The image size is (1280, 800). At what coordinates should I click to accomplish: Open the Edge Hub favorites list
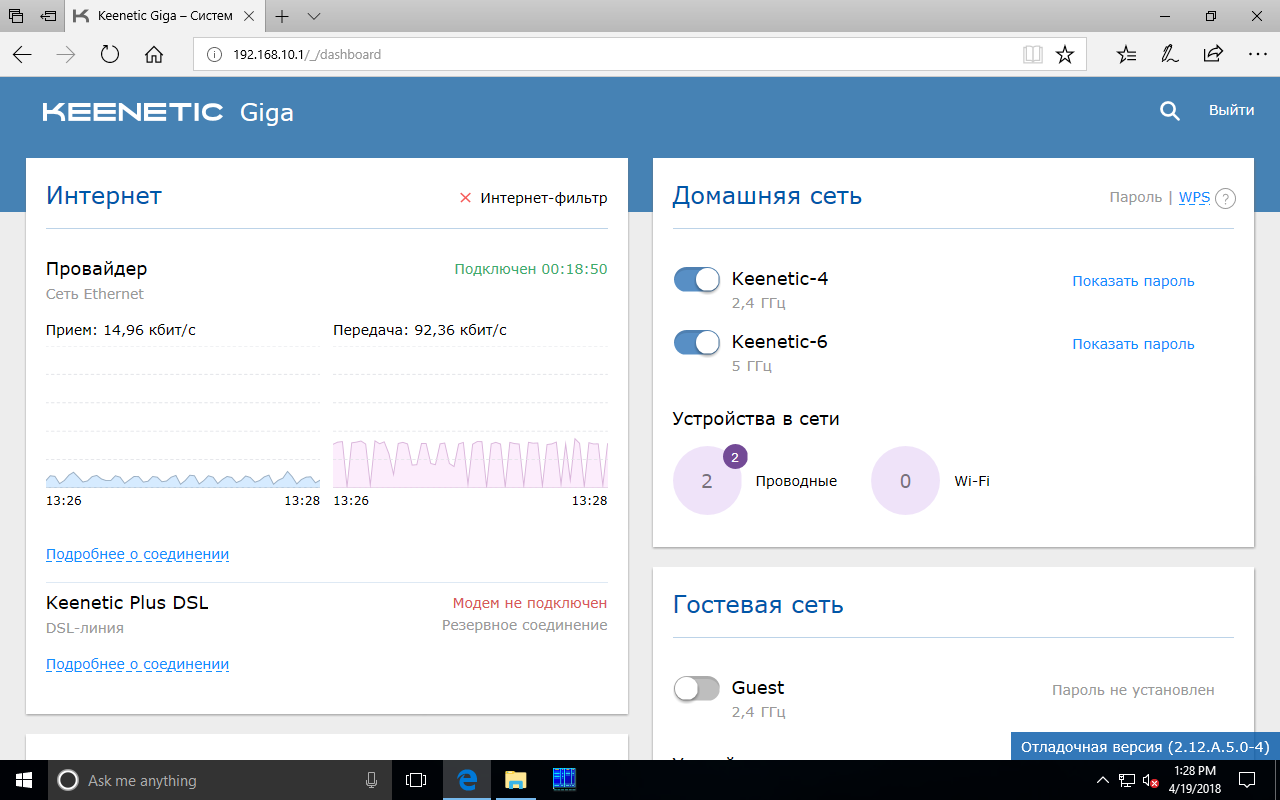tap(1126, 55)
